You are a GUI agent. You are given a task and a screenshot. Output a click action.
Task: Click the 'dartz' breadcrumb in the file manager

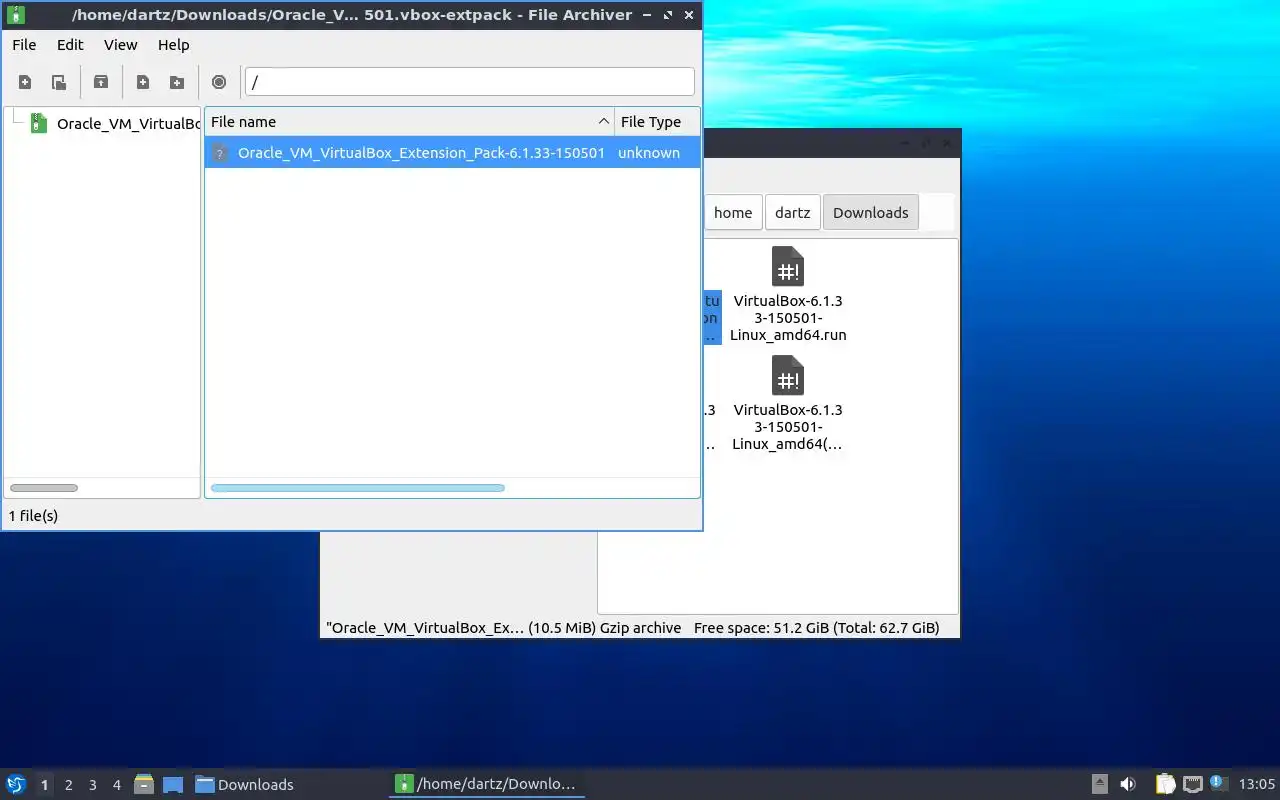792,212
